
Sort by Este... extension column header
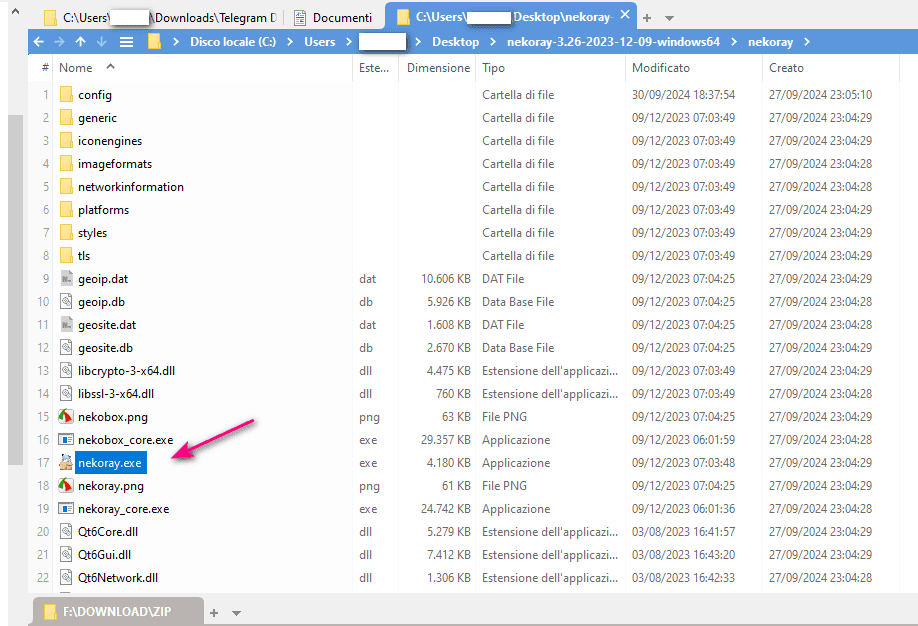click(x=375, y=67)
